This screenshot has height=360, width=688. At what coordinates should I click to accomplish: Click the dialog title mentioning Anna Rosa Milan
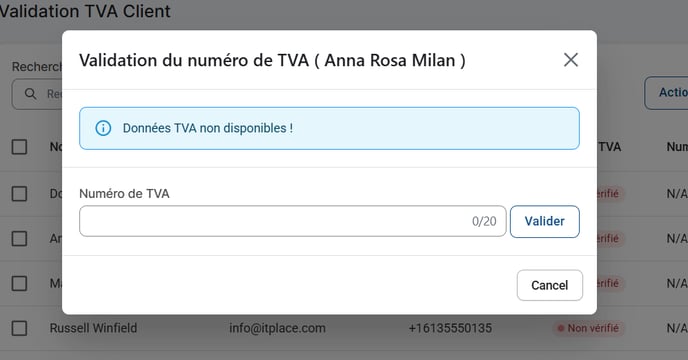[x=272, y=60]
